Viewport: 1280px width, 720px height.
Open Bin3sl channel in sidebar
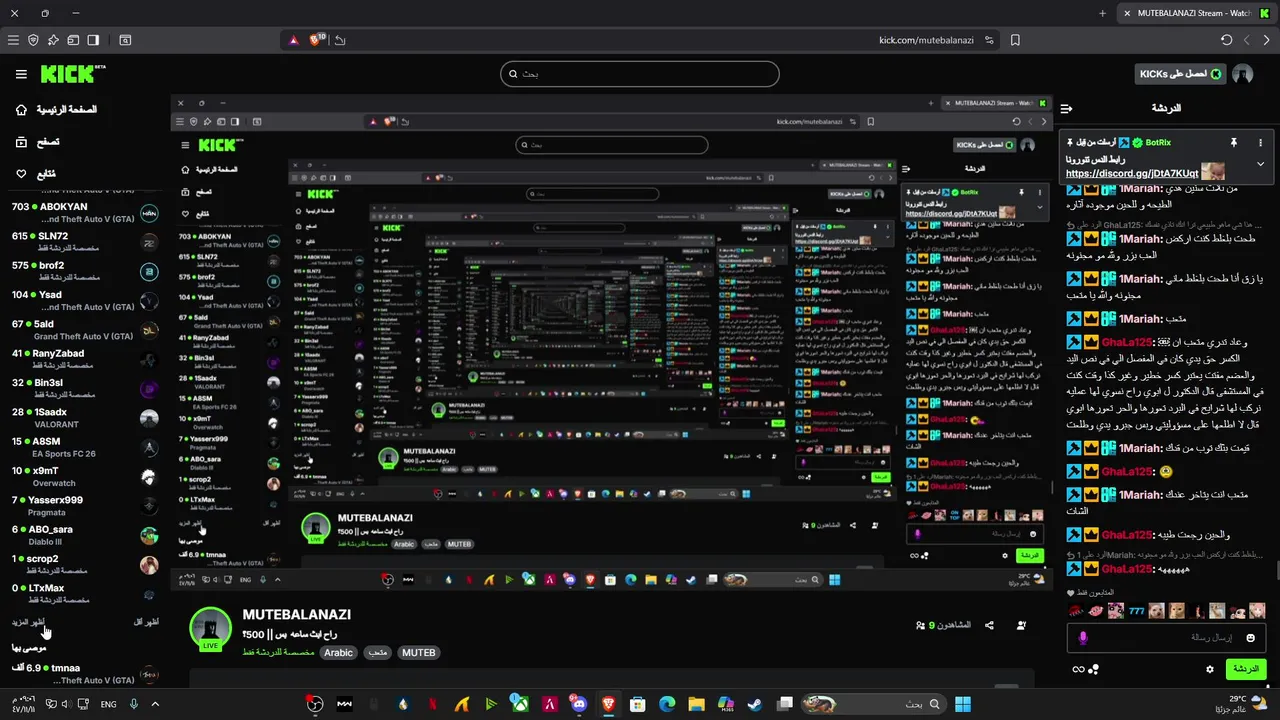[85, 388]
